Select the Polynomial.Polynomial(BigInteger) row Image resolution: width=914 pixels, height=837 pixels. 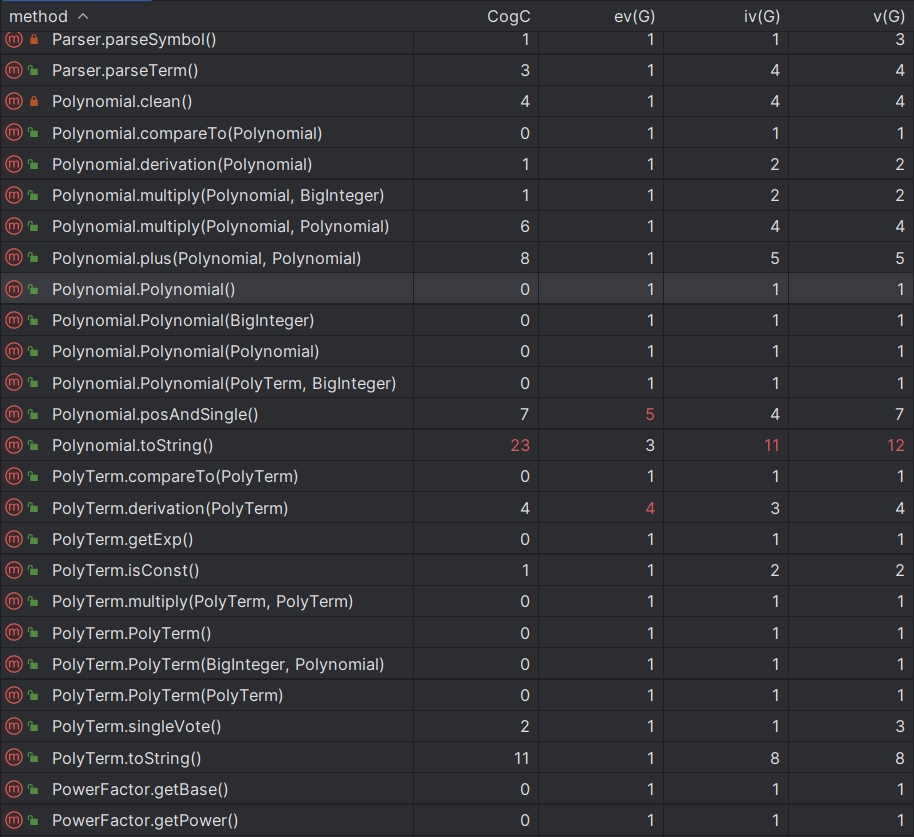[457, 321]
